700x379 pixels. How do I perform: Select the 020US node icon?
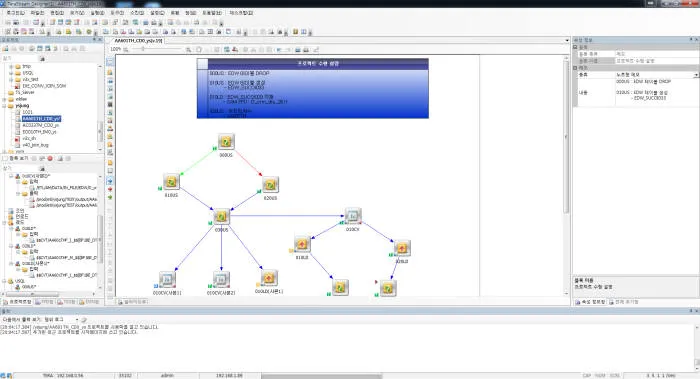coord(270,184)
